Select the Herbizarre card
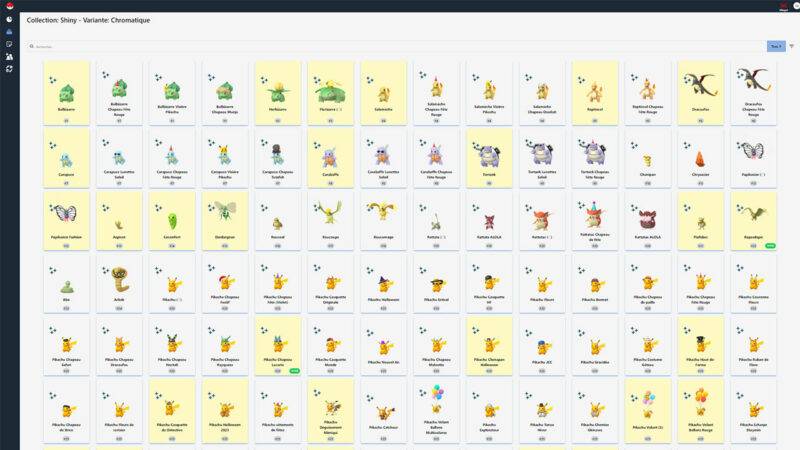The width and height of the screenshot is (800, 450). pos(278,93)
